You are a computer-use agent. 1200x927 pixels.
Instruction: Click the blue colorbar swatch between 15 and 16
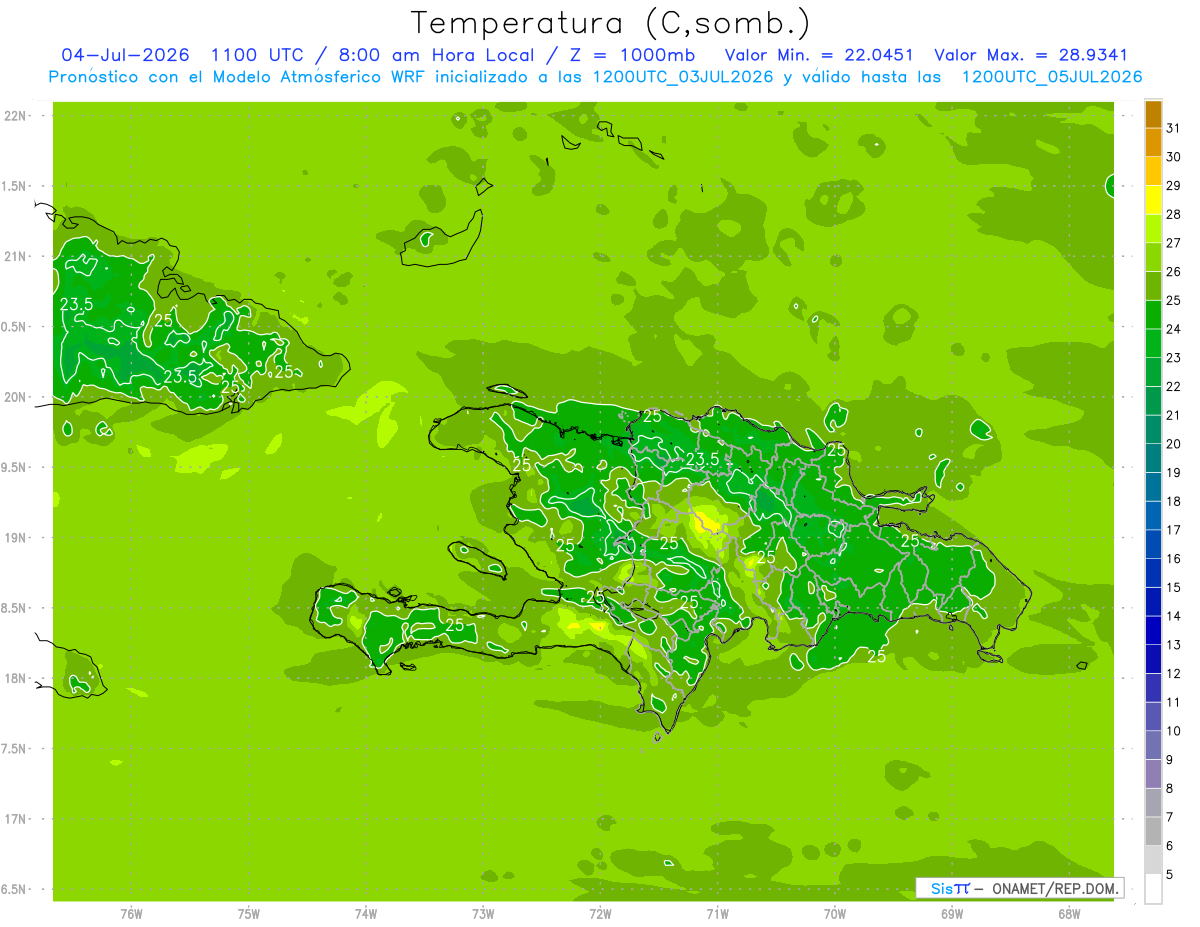(x=1153, y=573)
